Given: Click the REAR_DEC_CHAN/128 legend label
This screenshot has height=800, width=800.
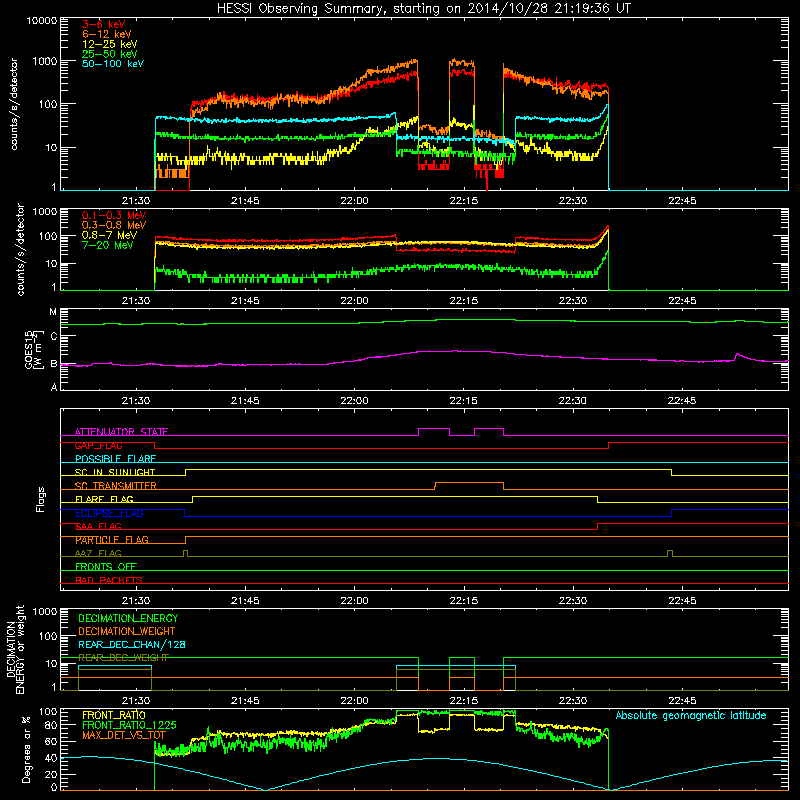Looking at the screenshot, I should (132, 644).
